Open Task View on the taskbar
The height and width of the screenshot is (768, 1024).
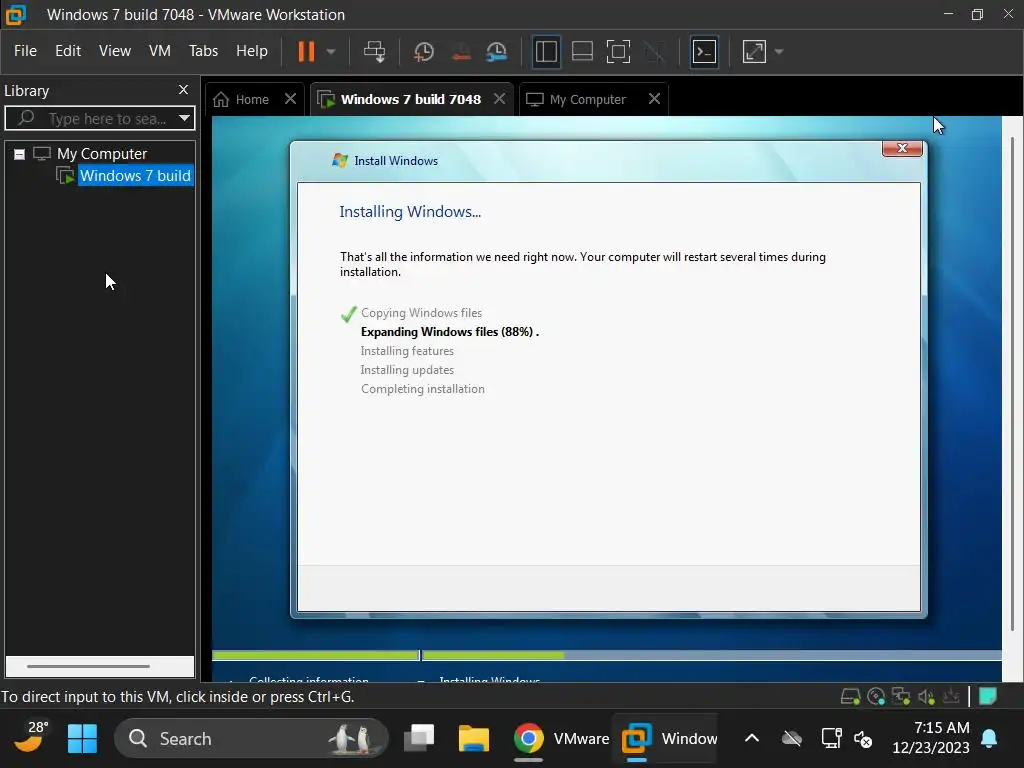[419, 739]
